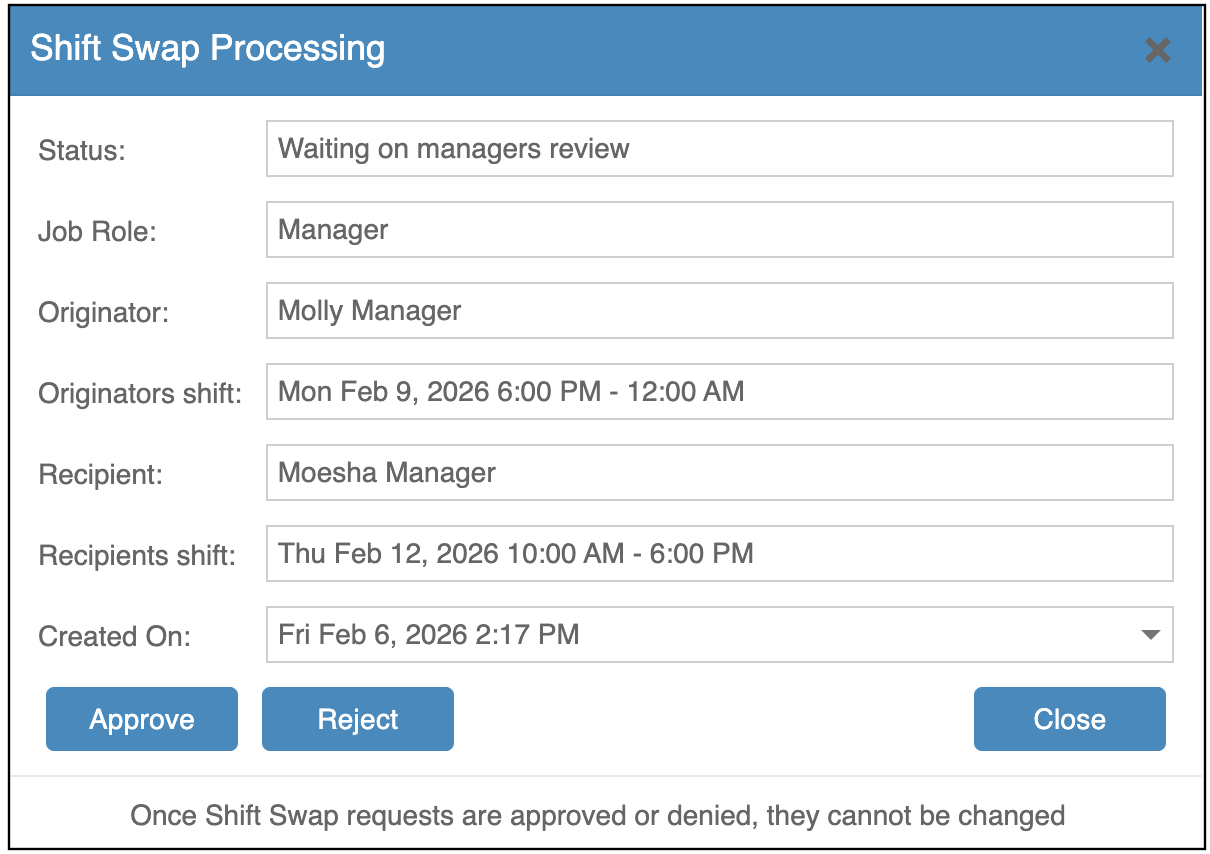Click the "Status:" label

click(x=83, y=151)
